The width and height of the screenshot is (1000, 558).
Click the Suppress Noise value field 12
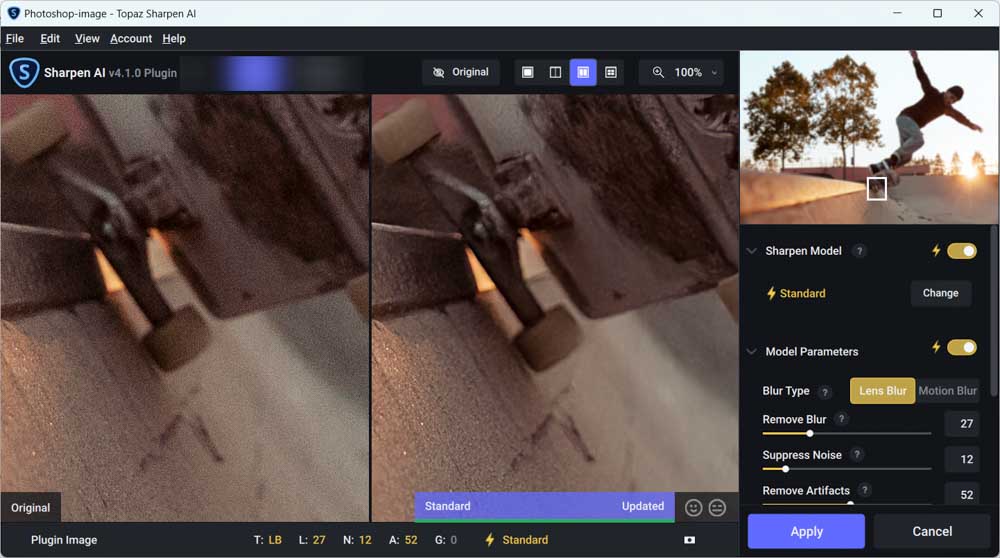tap(962, 459)
